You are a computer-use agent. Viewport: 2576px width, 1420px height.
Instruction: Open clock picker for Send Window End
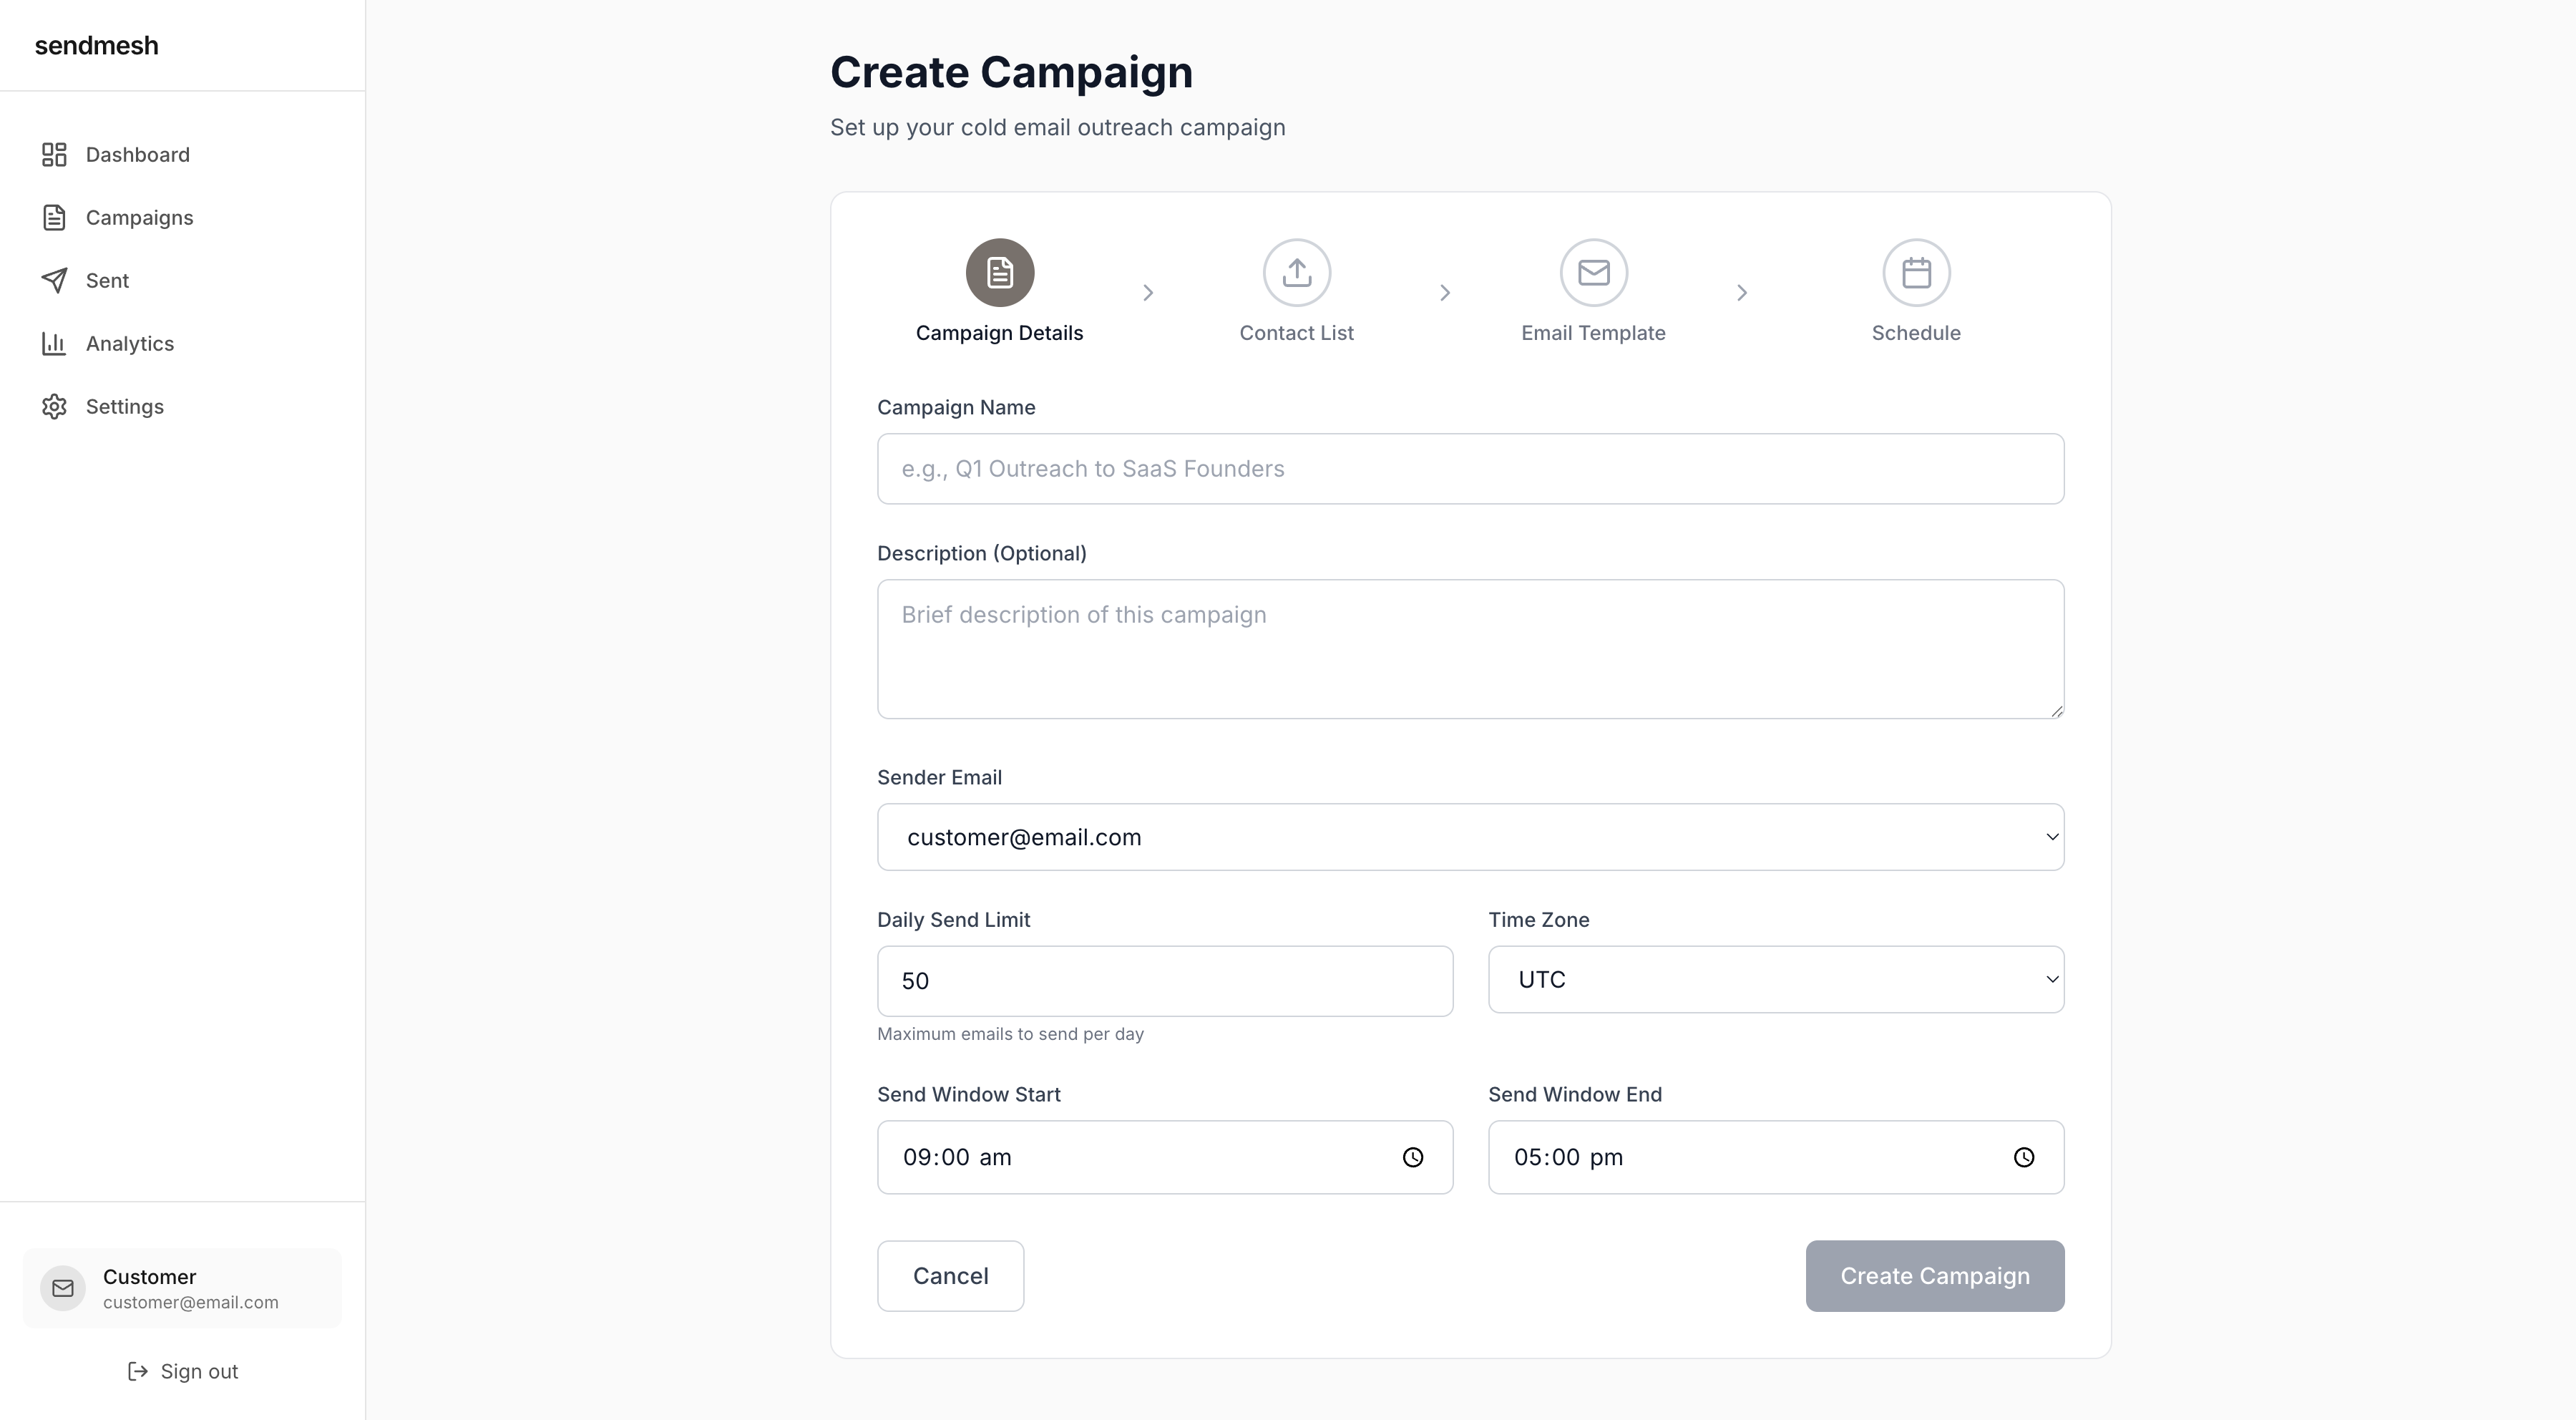pos(2023,1158)
